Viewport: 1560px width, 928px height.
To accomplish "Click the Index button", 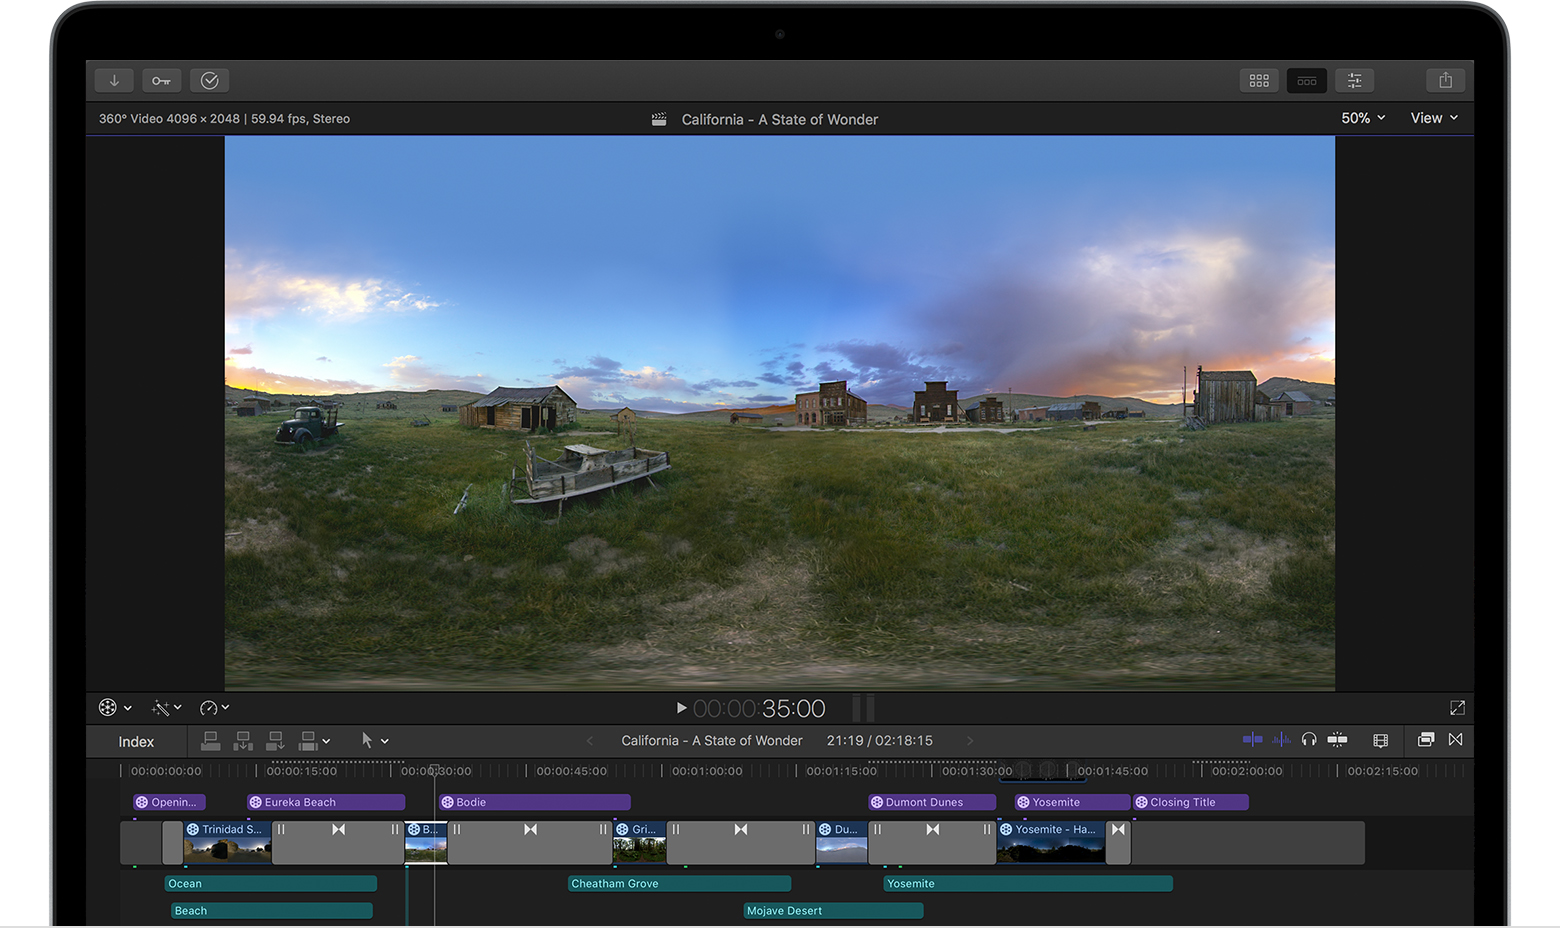I will tap(136, 742).
